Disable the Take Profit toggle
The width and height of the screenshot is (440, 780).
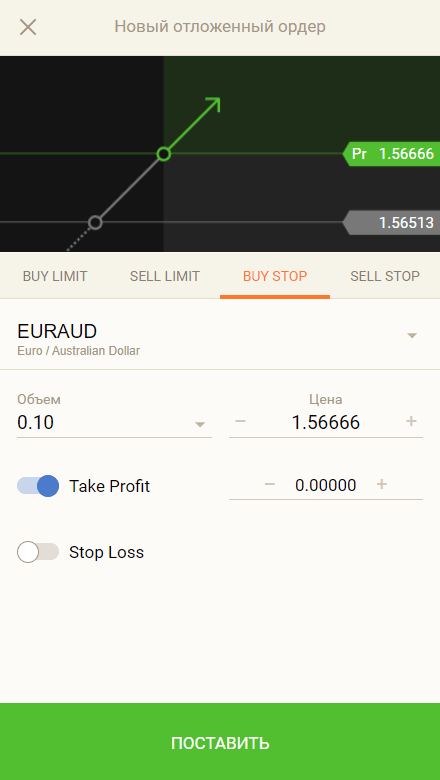38,486
